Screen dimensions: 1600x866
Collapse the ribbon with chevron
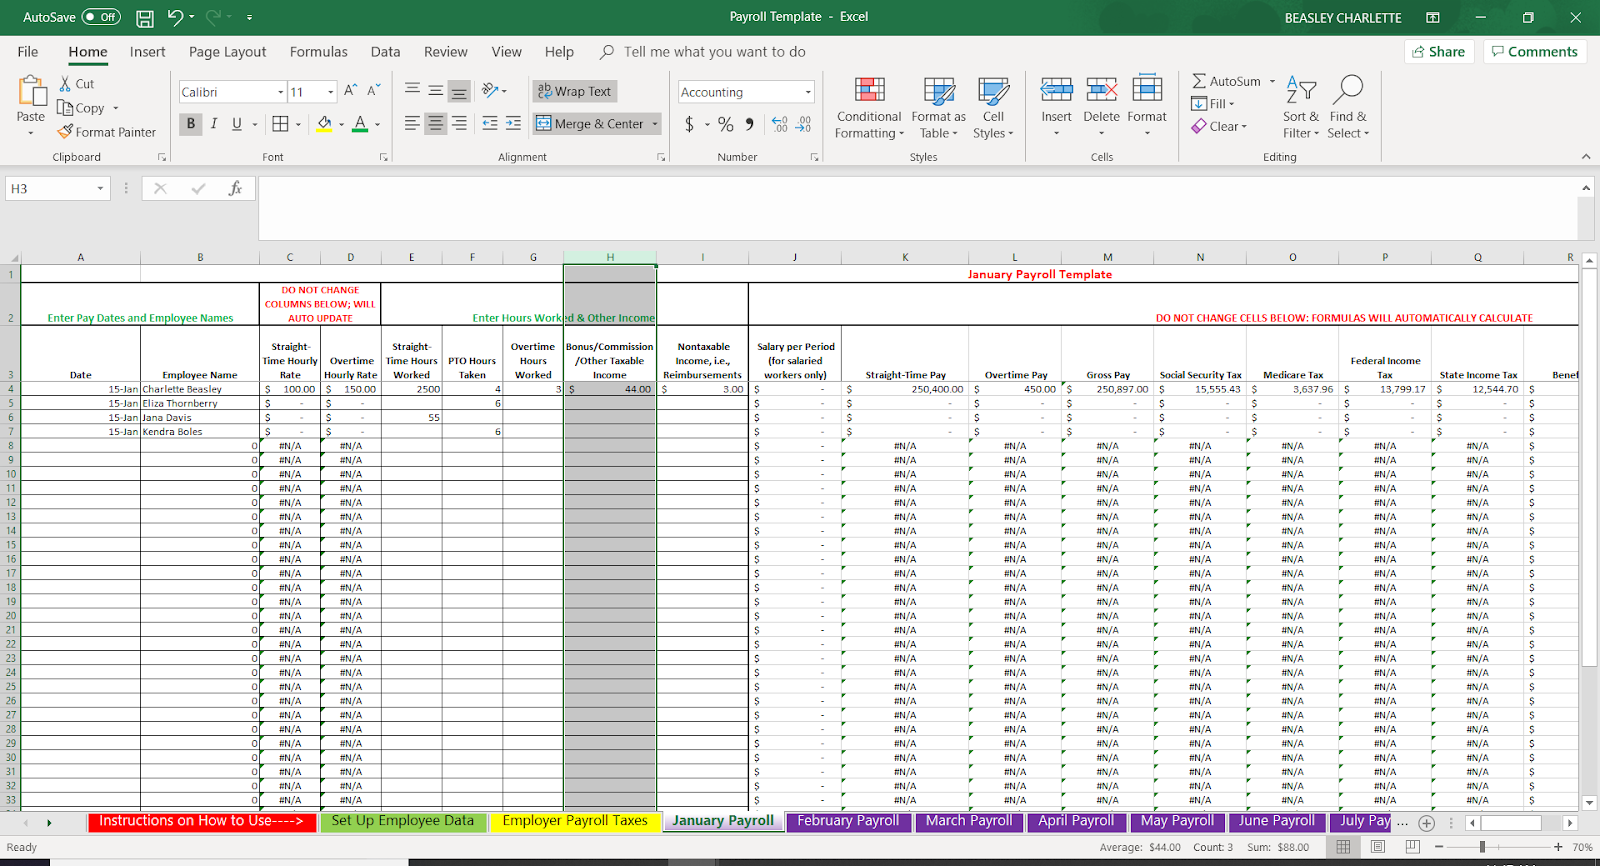[x=1585, y=157]
